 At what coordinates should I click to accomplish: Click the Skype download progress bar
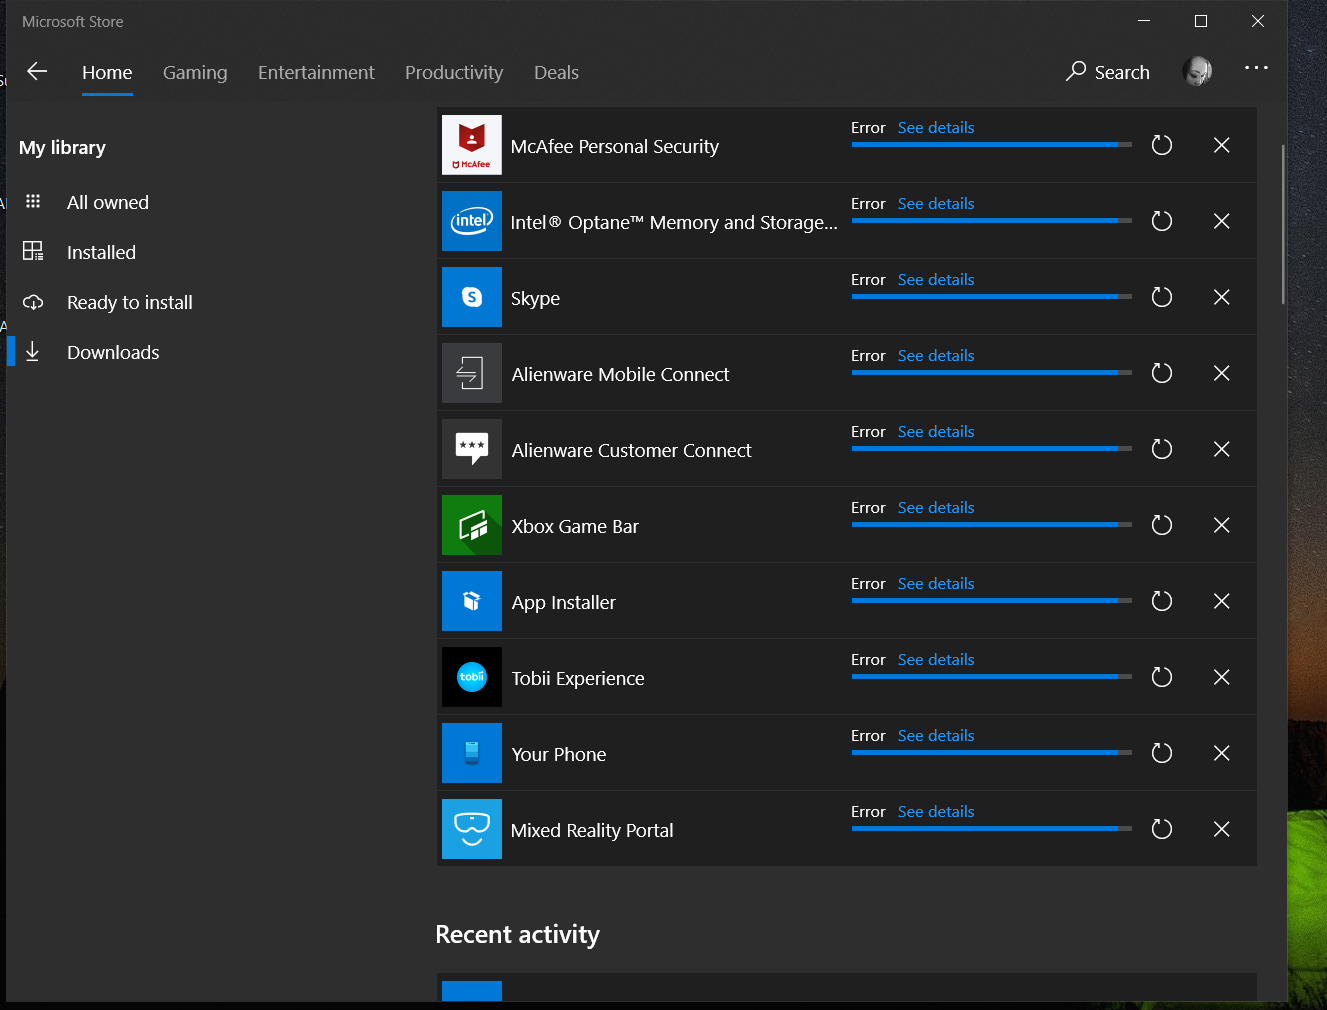click(x=992, y=297)
